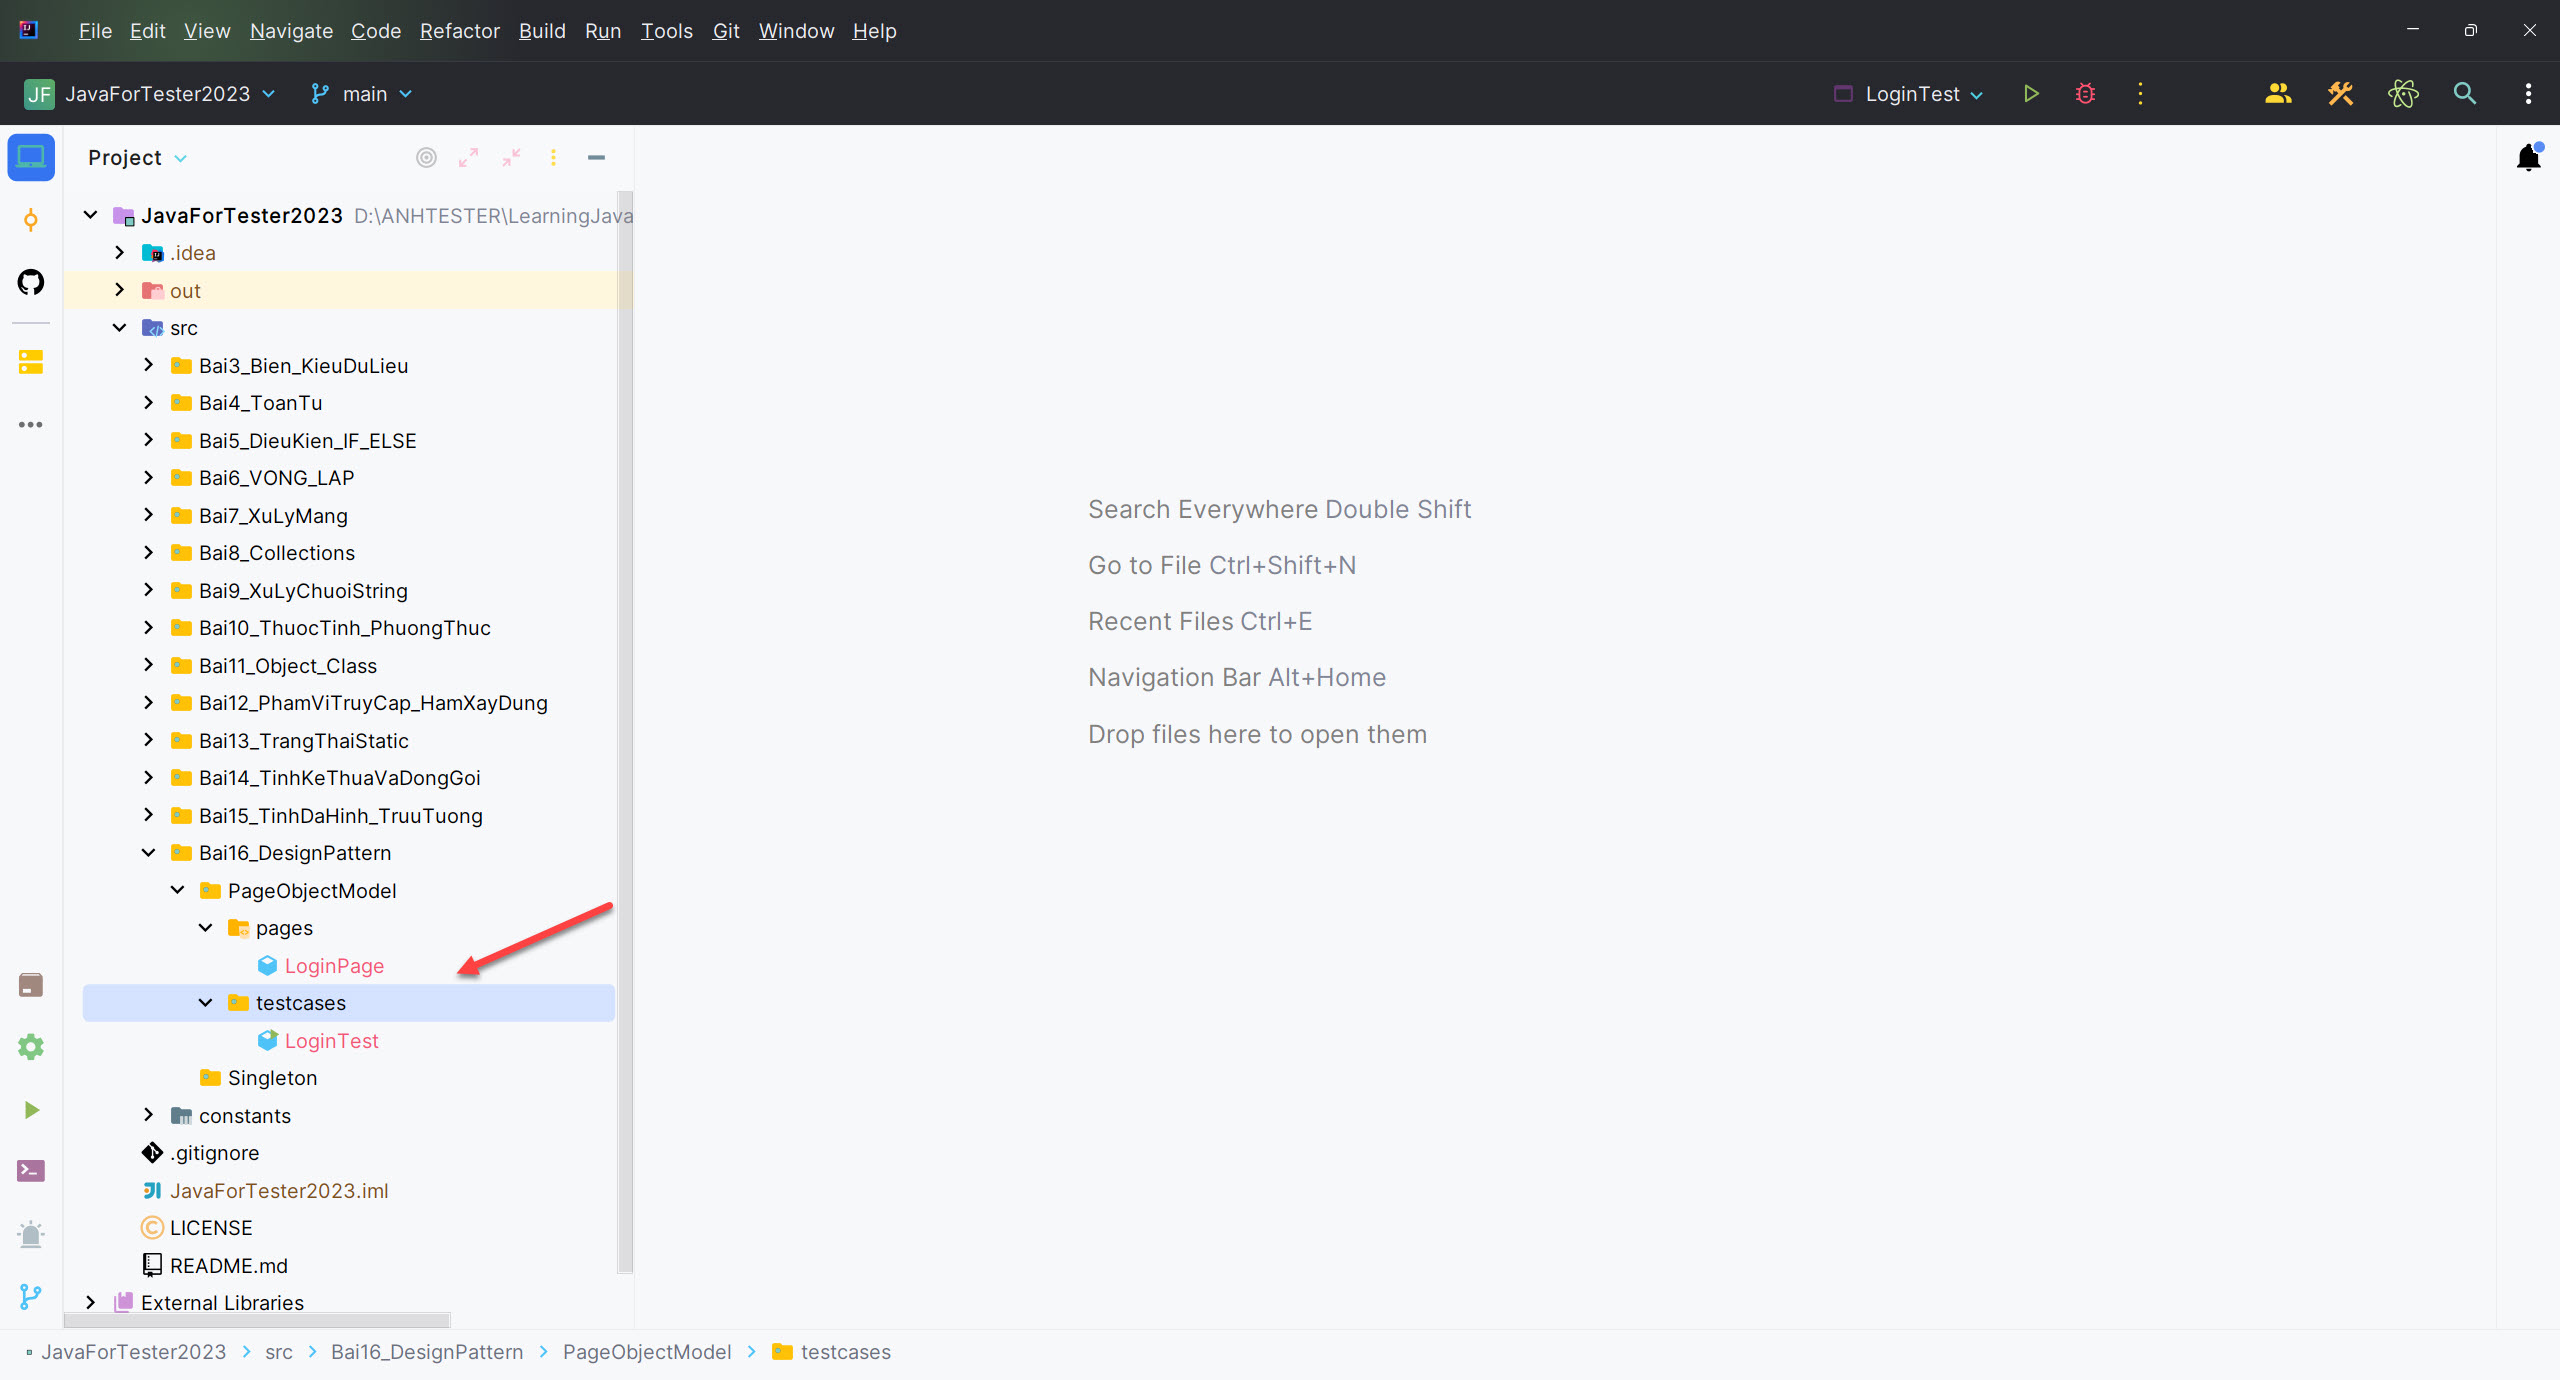Select the LoginTest class file
The height and width of the screenshot is (1380, 2560).
(x=331, y=1041)
